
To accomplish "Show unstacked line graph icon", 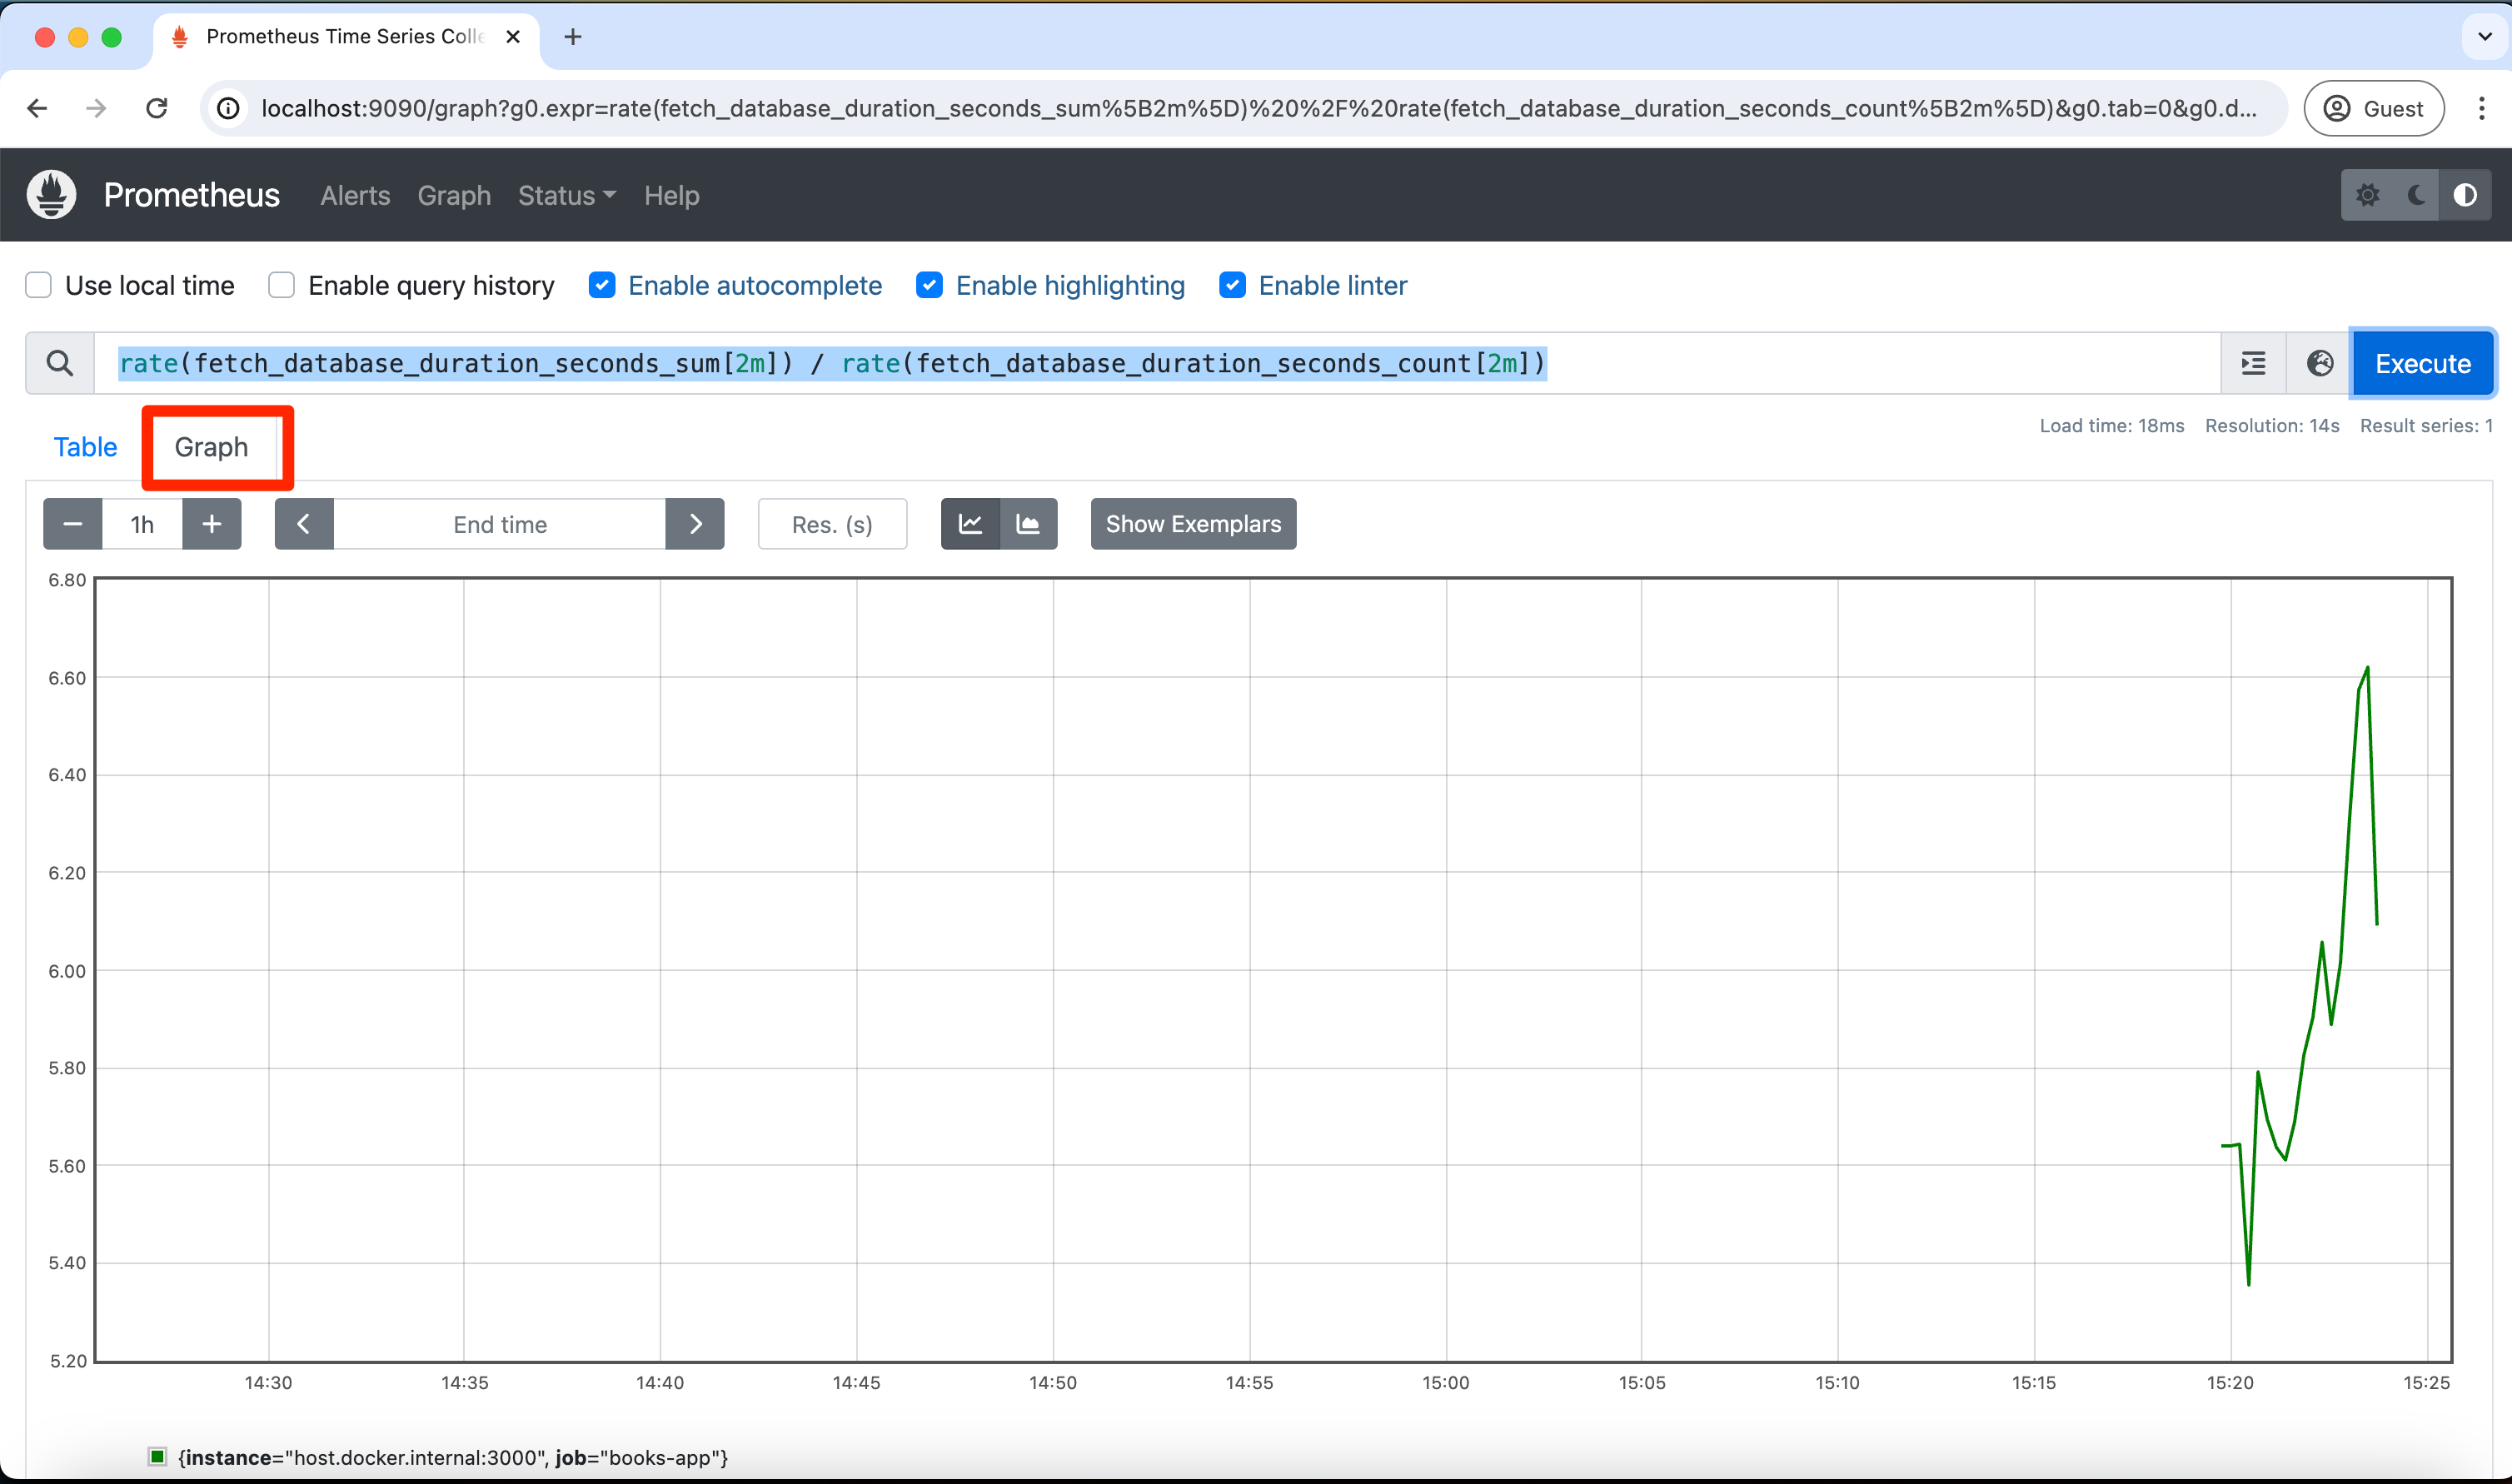I will (x=970, y=524).
